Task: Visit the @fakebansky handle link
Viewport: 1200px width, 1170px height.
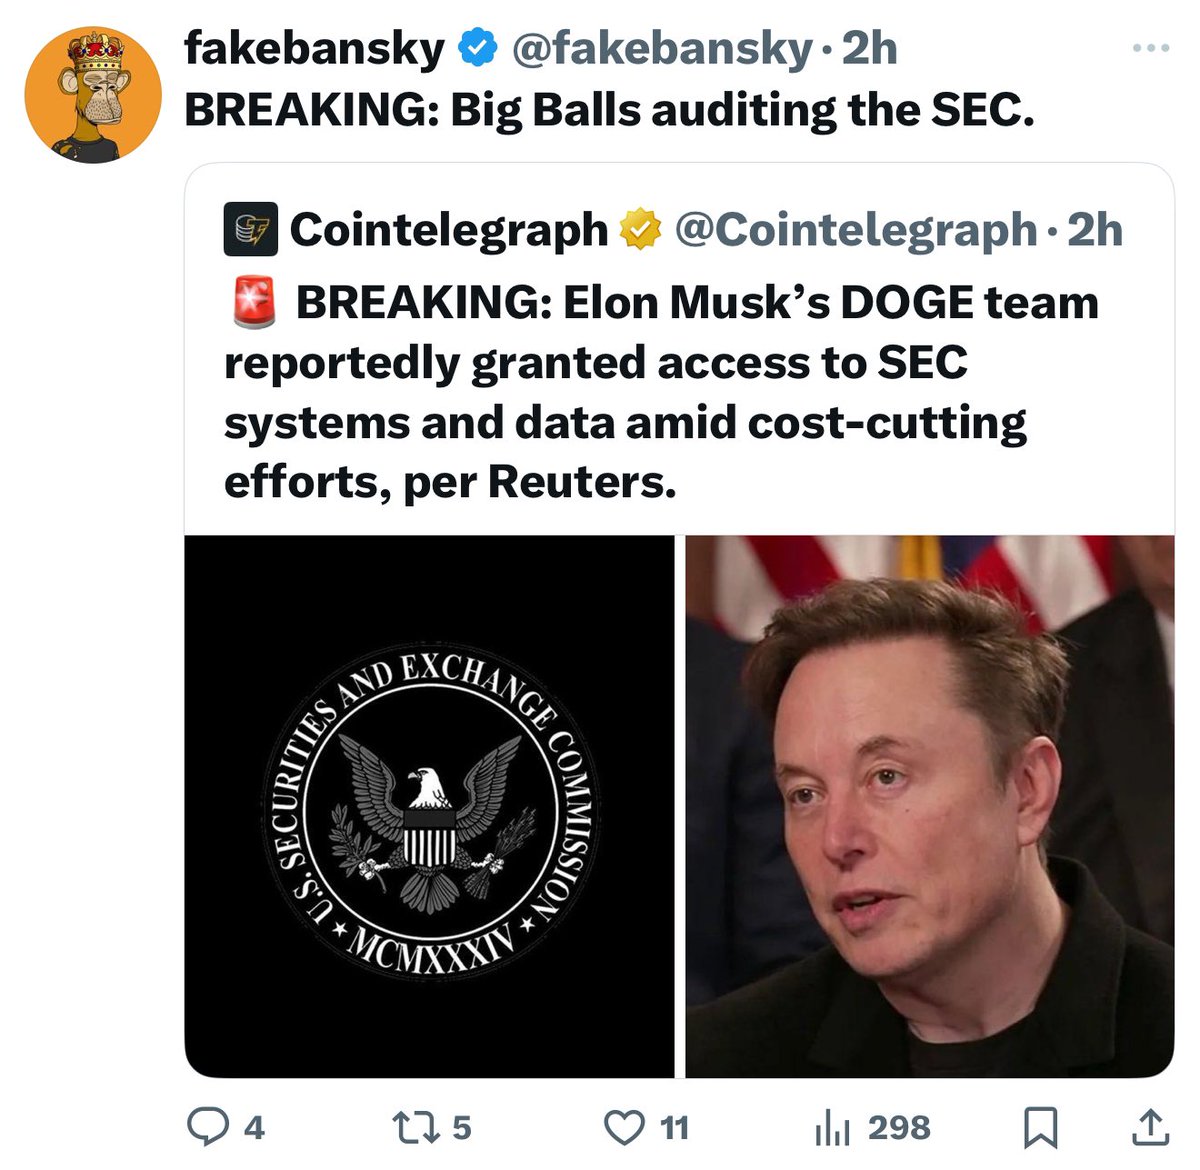Action: (x=661, y=48)
